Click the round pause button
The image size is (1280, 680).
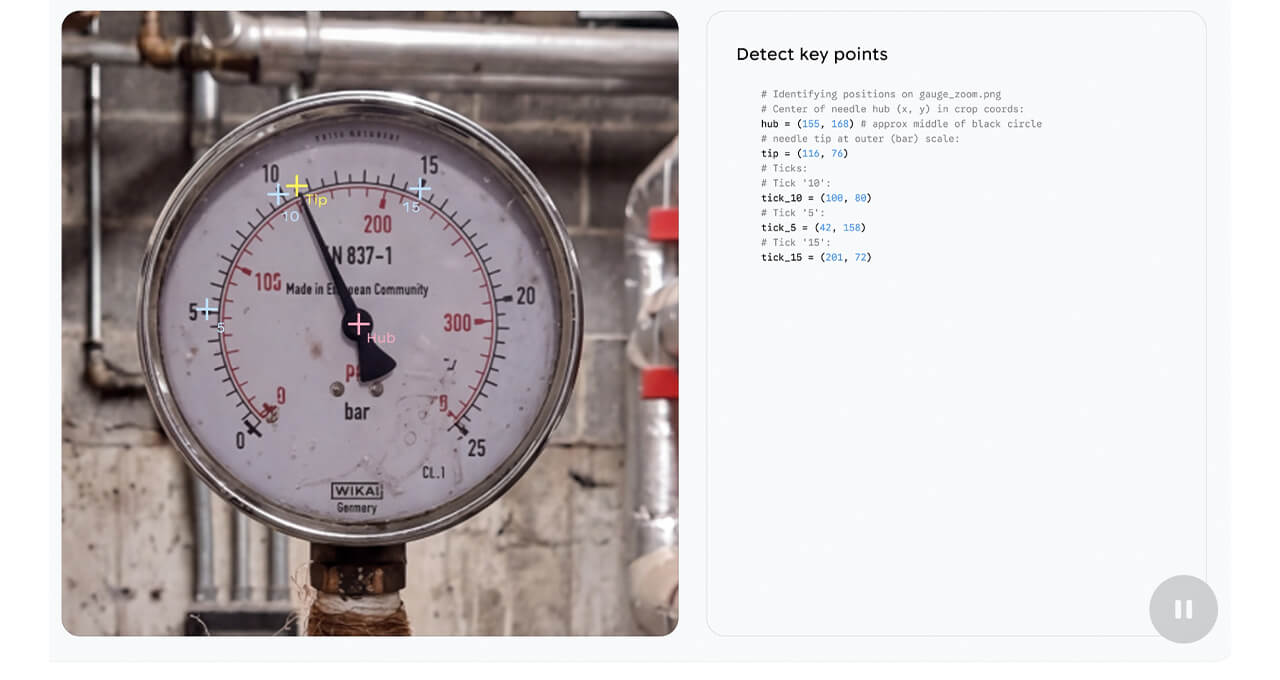click(x=1183, y=609)
